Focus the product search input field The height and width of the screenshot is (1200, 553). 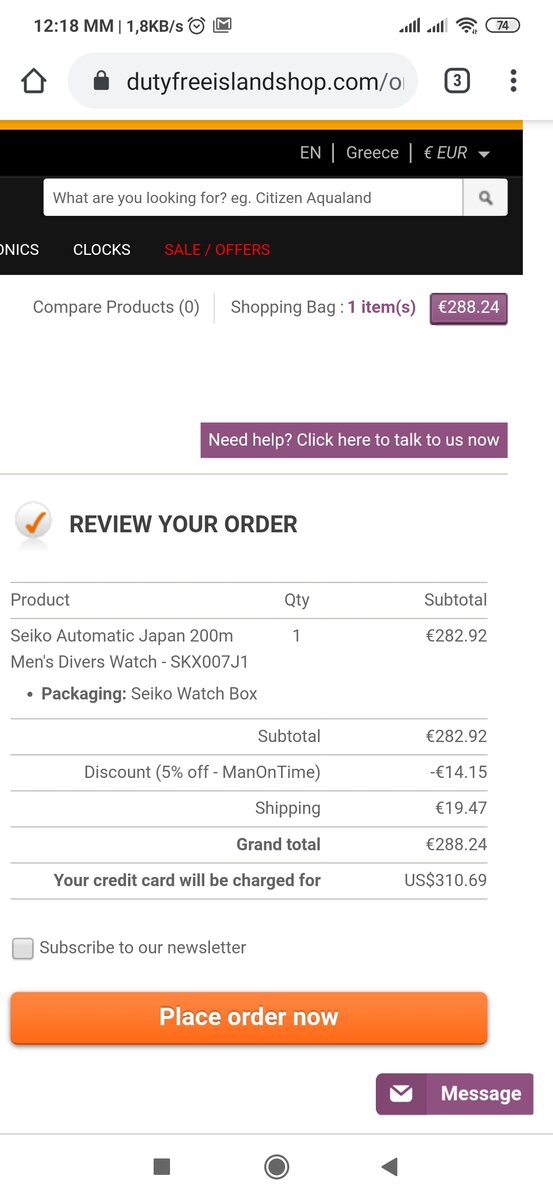[253, 198]
